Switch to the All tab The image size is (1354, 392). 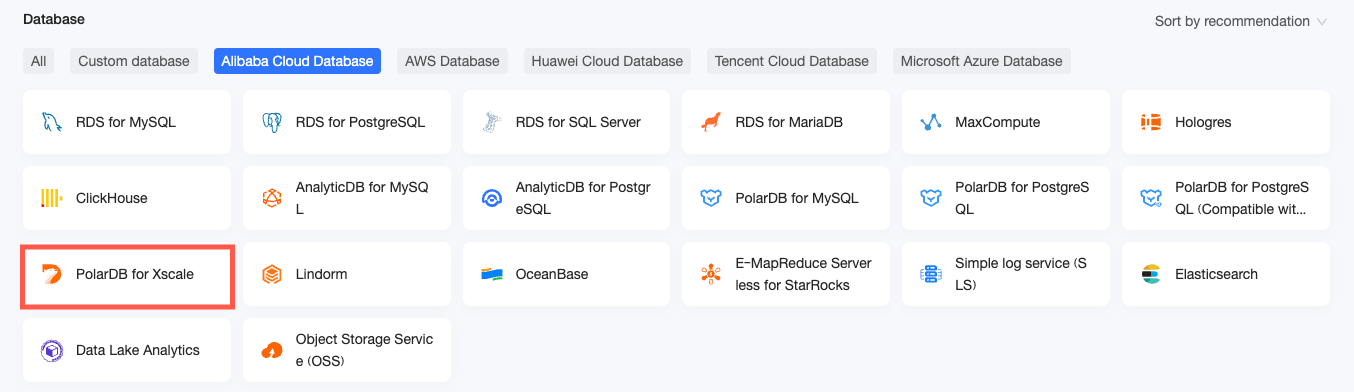click(38, 61)
